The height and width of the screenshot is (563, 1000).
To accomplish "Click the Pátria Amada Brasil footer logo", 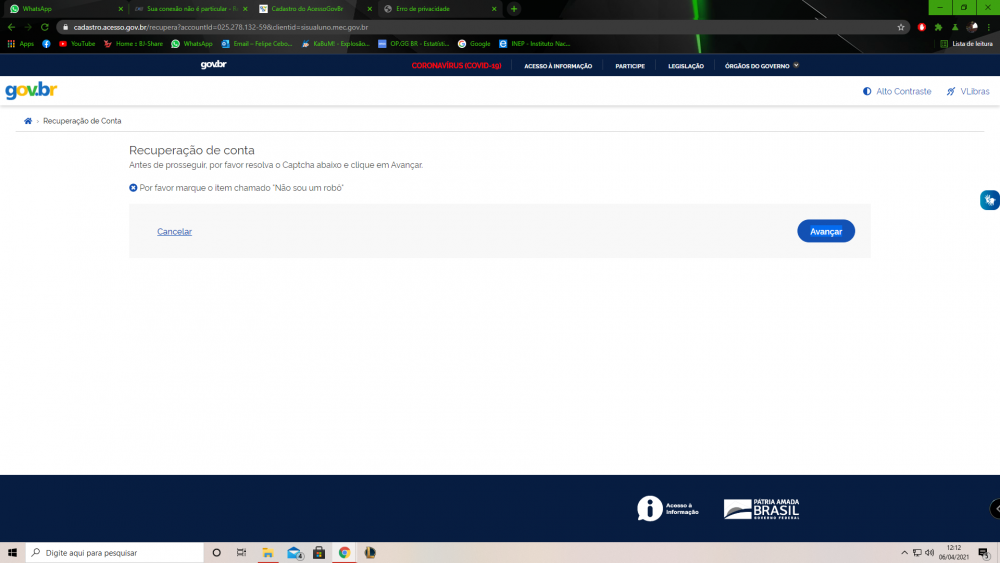I will (x=761, y=509).
